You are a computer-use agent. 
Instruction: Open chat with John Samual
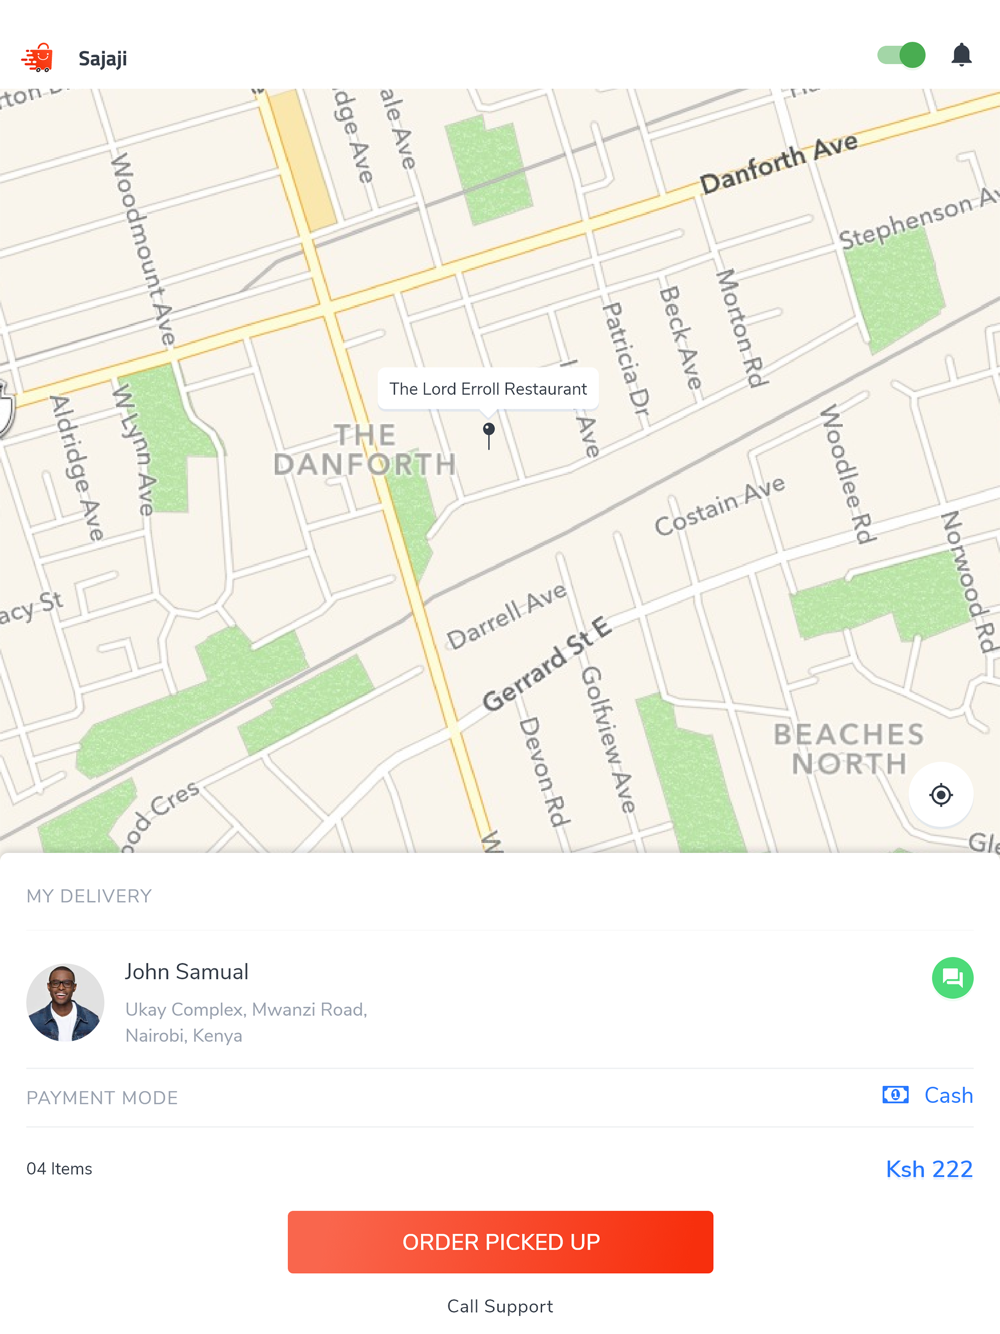[x=952, y=978]
